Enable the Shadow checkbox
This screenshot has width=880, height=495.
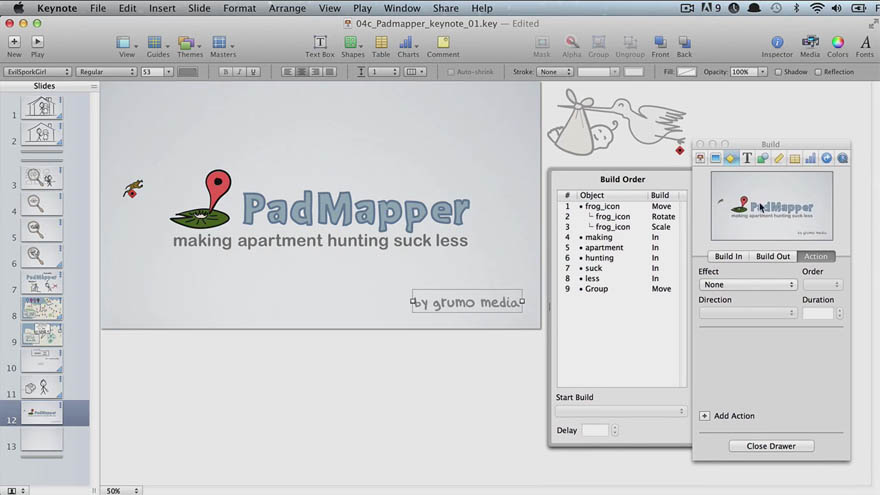778,72
